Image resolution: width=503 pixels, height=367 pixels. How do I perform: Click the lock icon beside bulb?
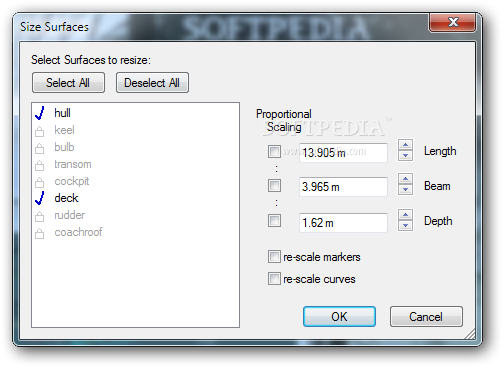point(39,148)
